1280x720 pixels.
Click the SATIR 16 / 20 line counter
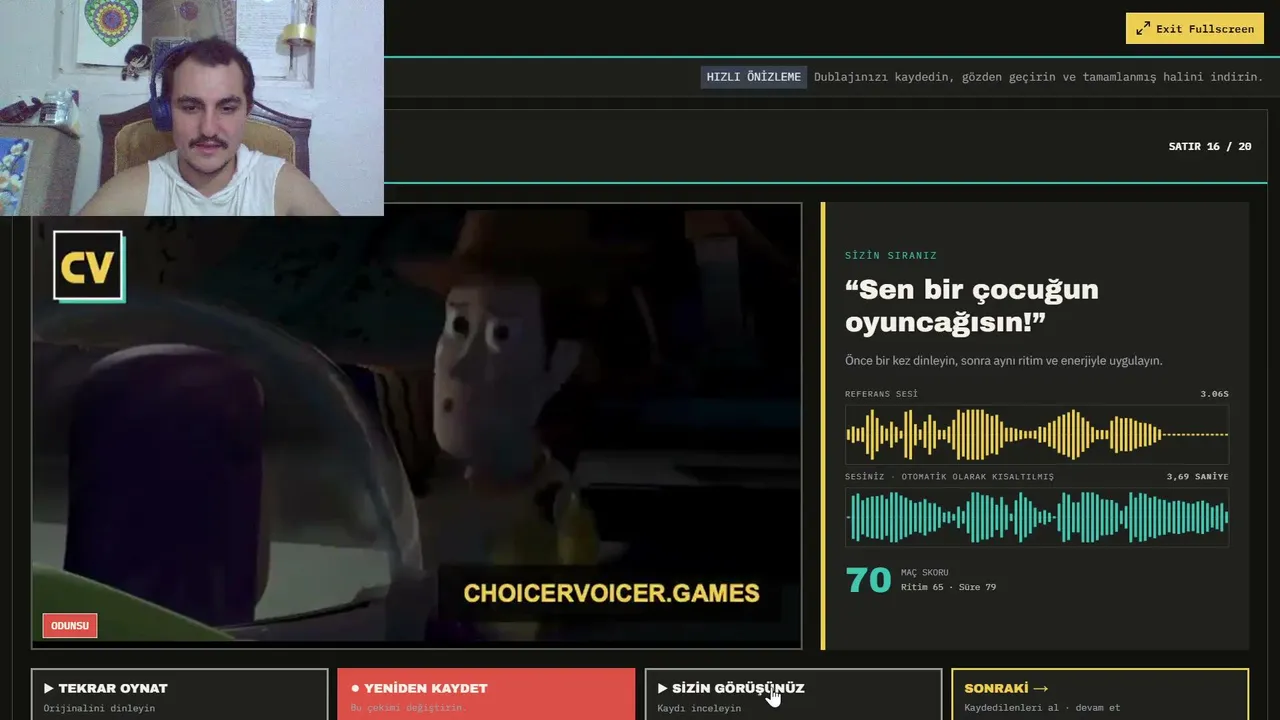(1210, 146)
